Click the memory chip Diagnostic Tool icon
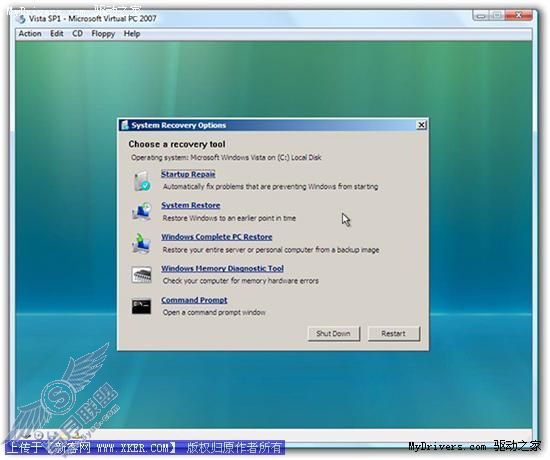This screenshot has width=550, height=460. (x=142, y=274)
